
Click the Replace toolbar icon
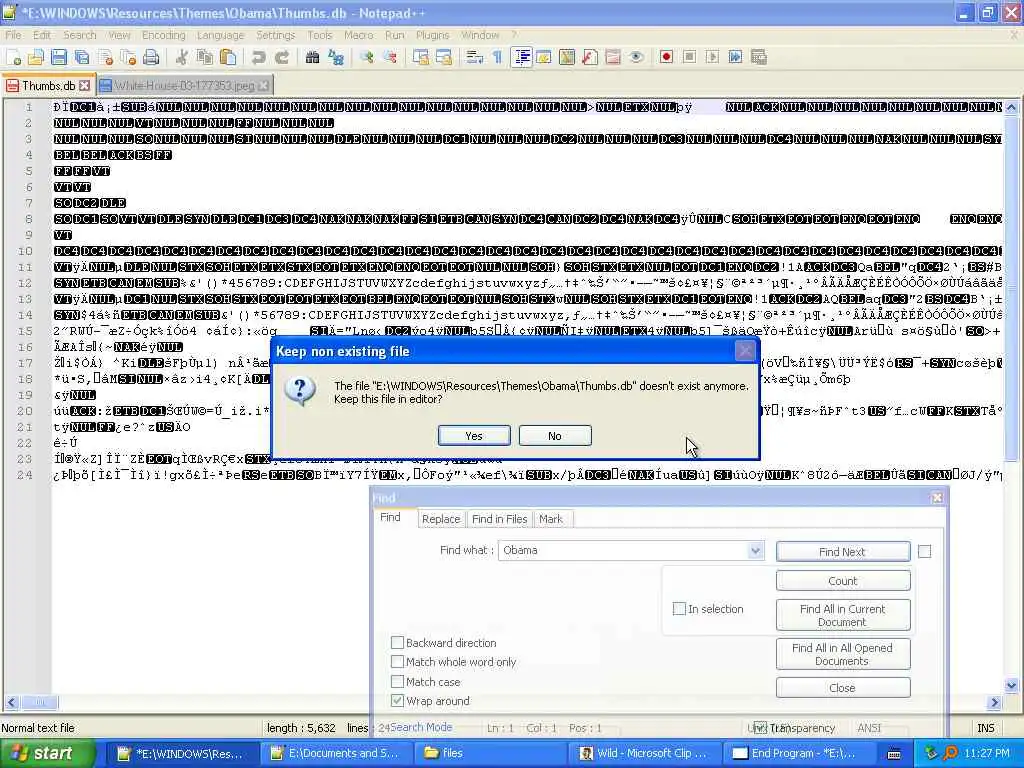[336, 57]
